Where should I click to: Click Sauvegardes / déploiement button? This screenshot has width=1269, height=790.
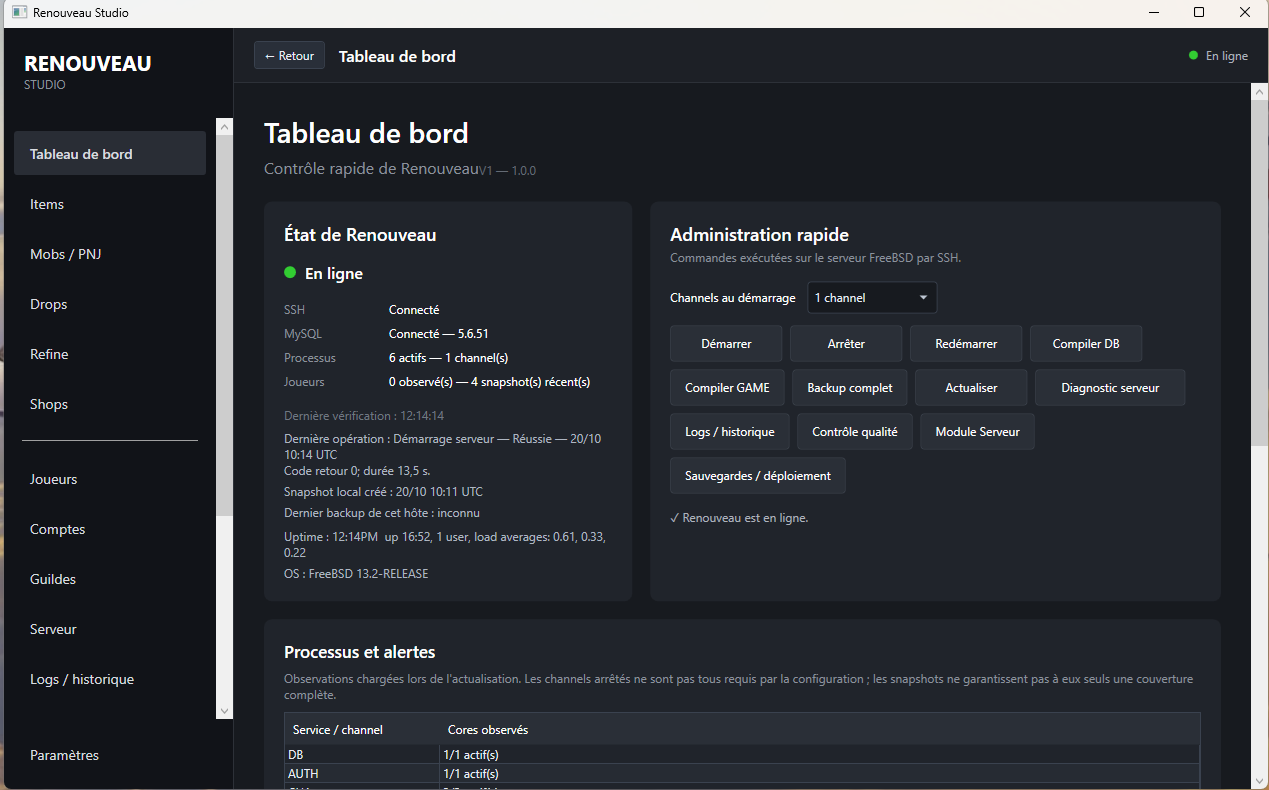pyautogui.click(x=758, y=475)
